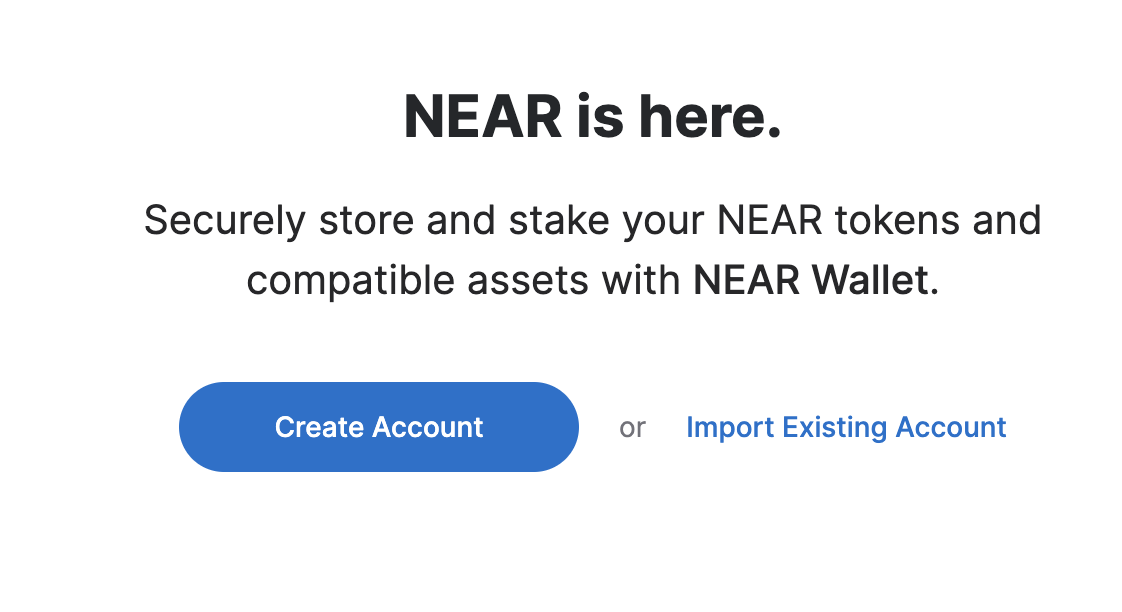Click the word 'Account' on the blue button
Viewport: 1122px width, 612px height.
pos(428,427)
